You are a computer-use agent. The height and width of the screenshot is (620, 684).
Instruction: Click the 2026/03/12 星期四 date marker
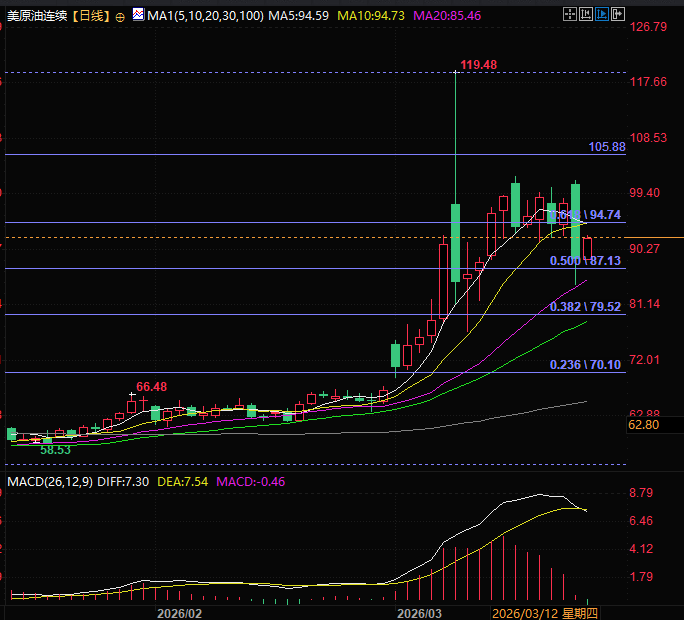pos(545,613)
